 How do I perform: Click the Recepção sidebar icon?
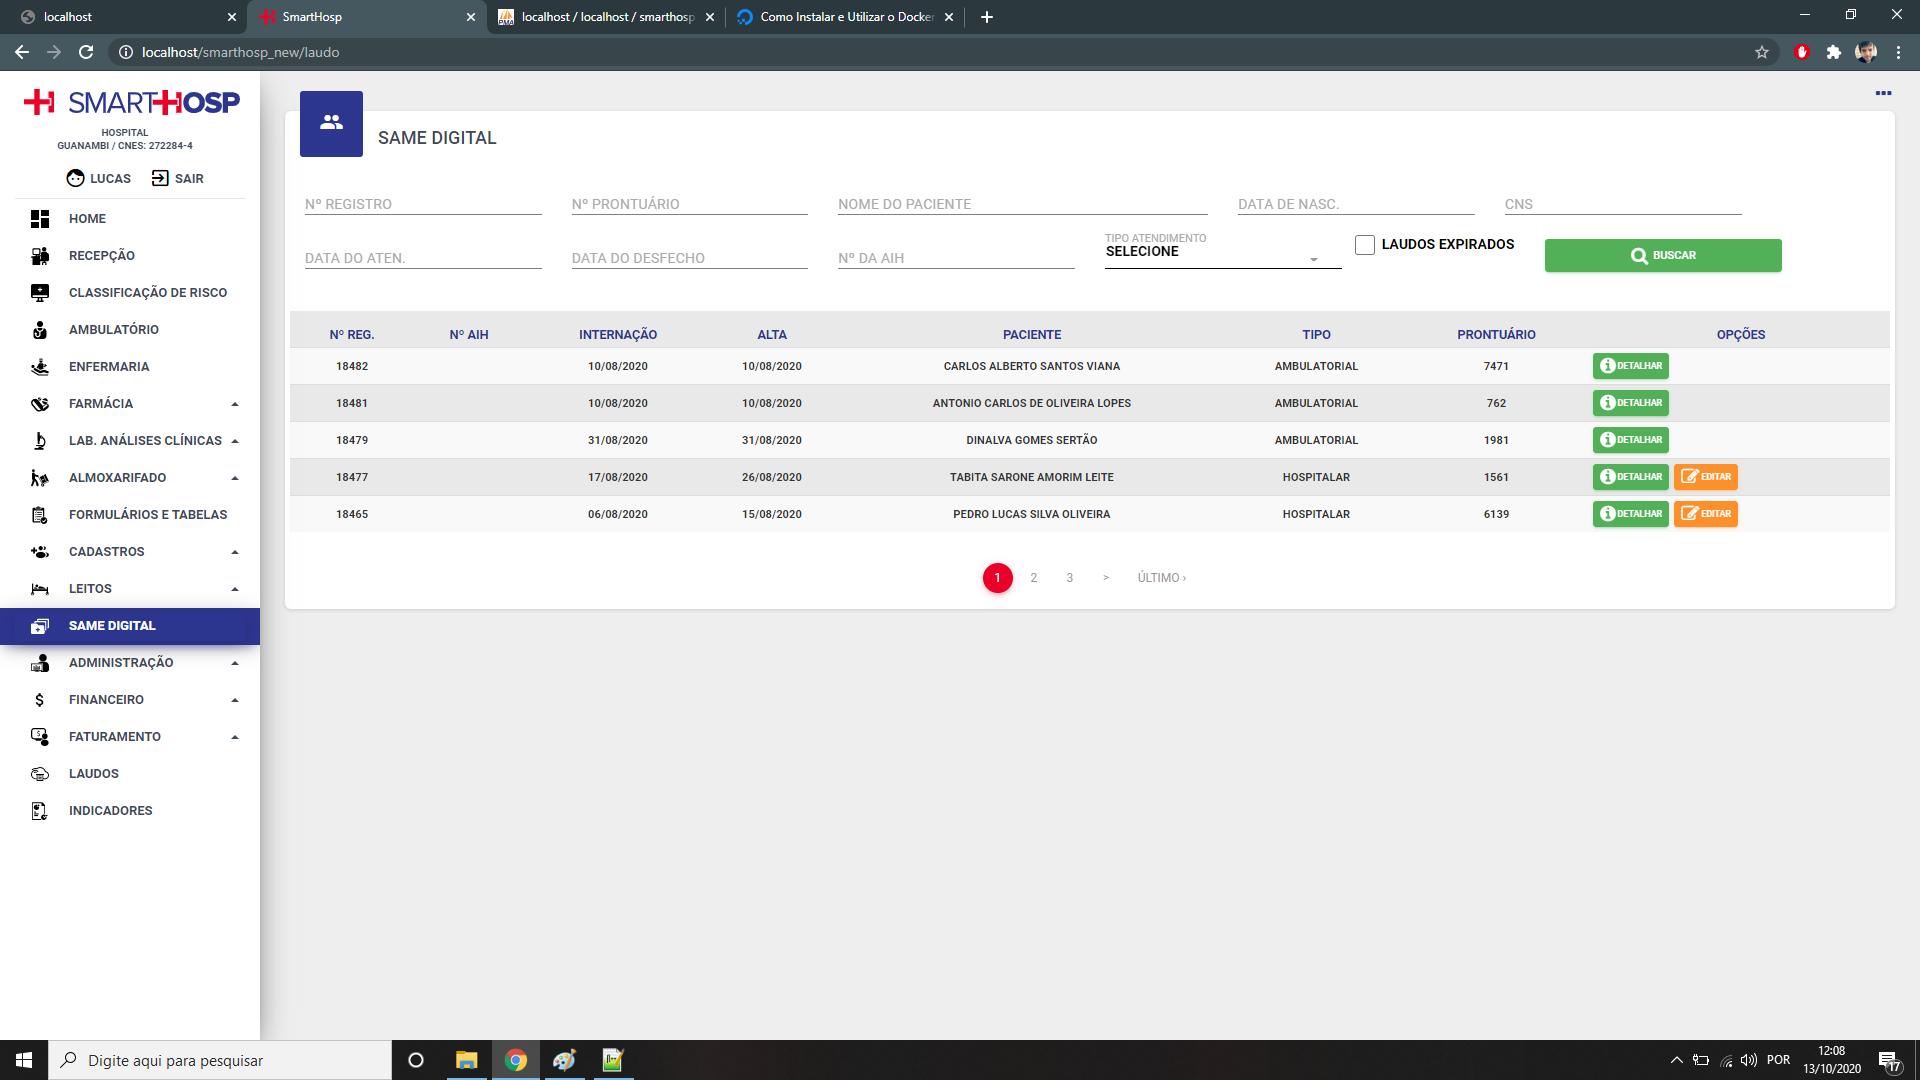point(40,256)
